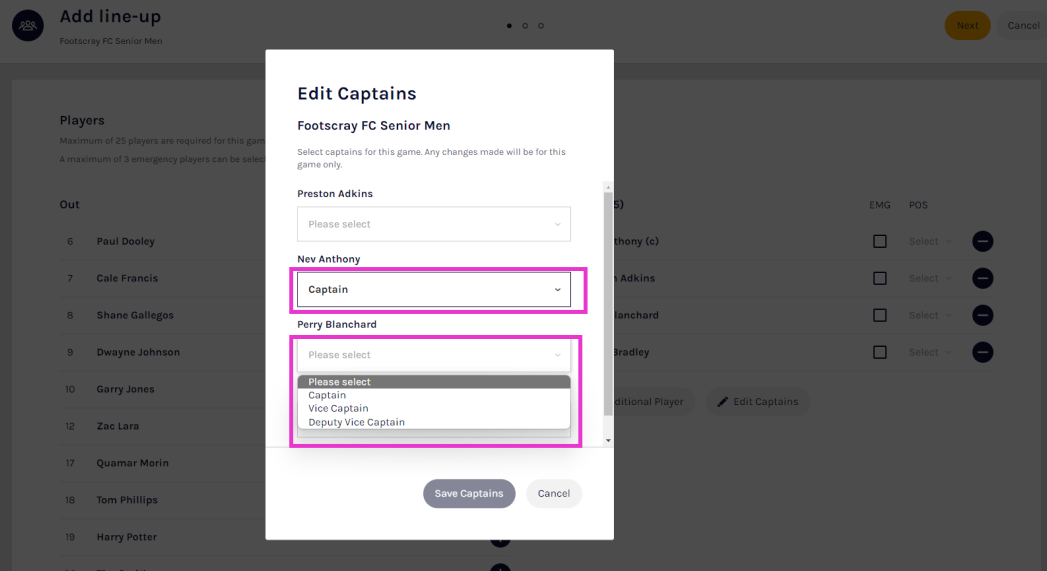Remove Bradley using the minus icon
1047x571 pixels.
coord(982,352)
